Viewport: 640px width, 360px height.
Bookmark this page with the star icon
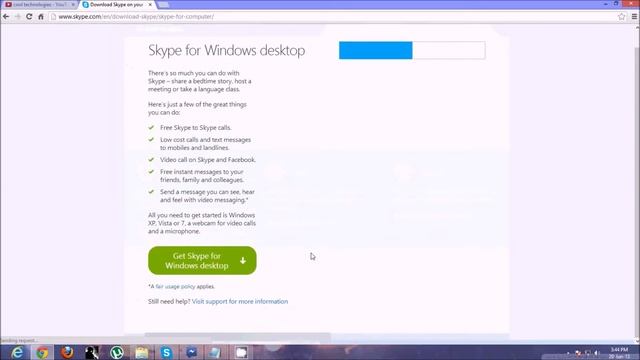point(621,17)
